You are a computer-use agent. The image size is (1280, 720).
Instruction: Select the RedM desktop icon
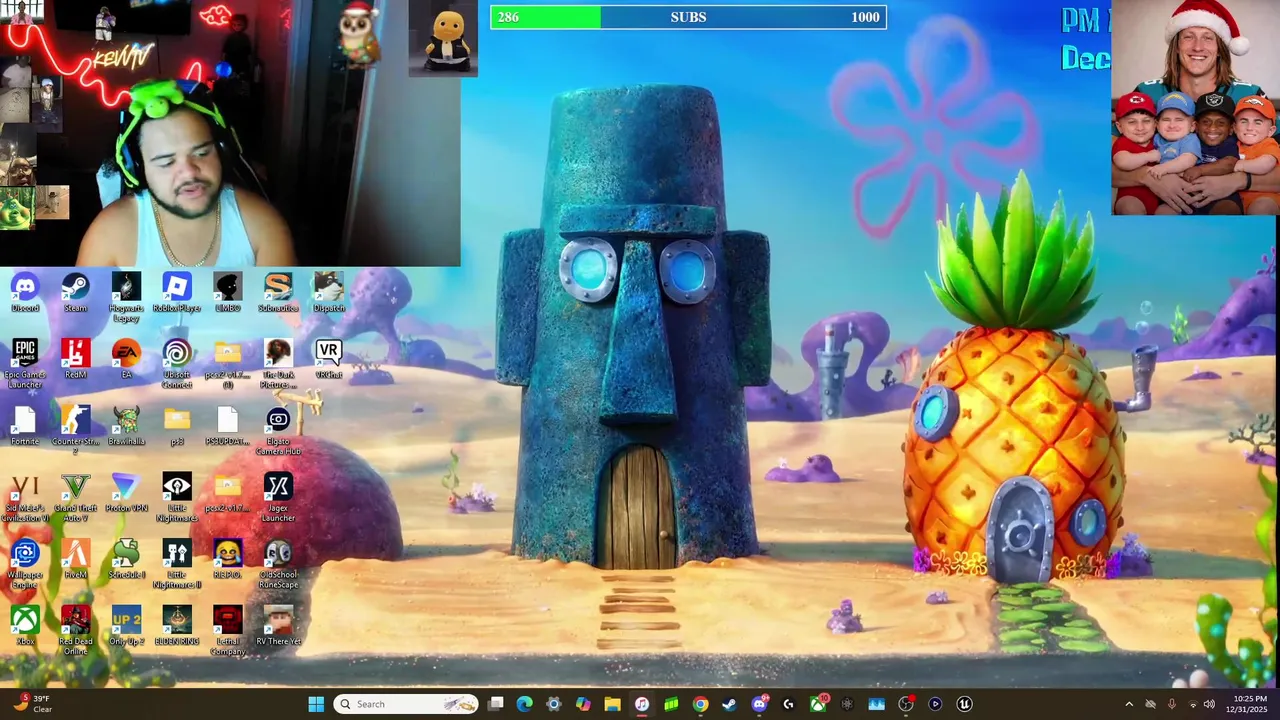[x=76, y=359]
